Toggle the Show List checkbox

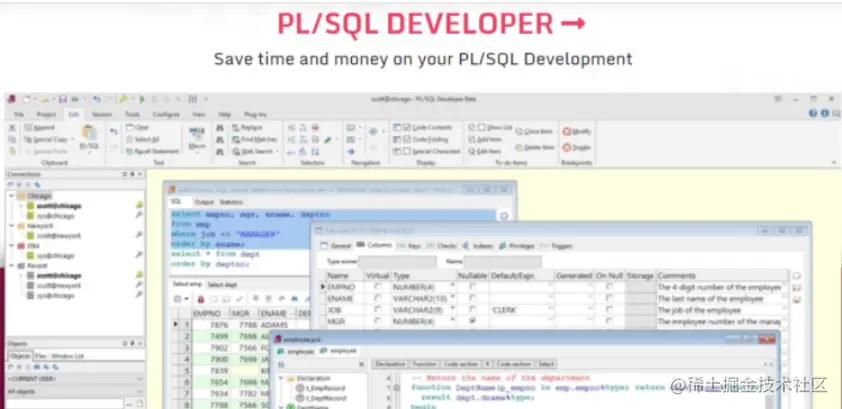[x=482, y=128]
